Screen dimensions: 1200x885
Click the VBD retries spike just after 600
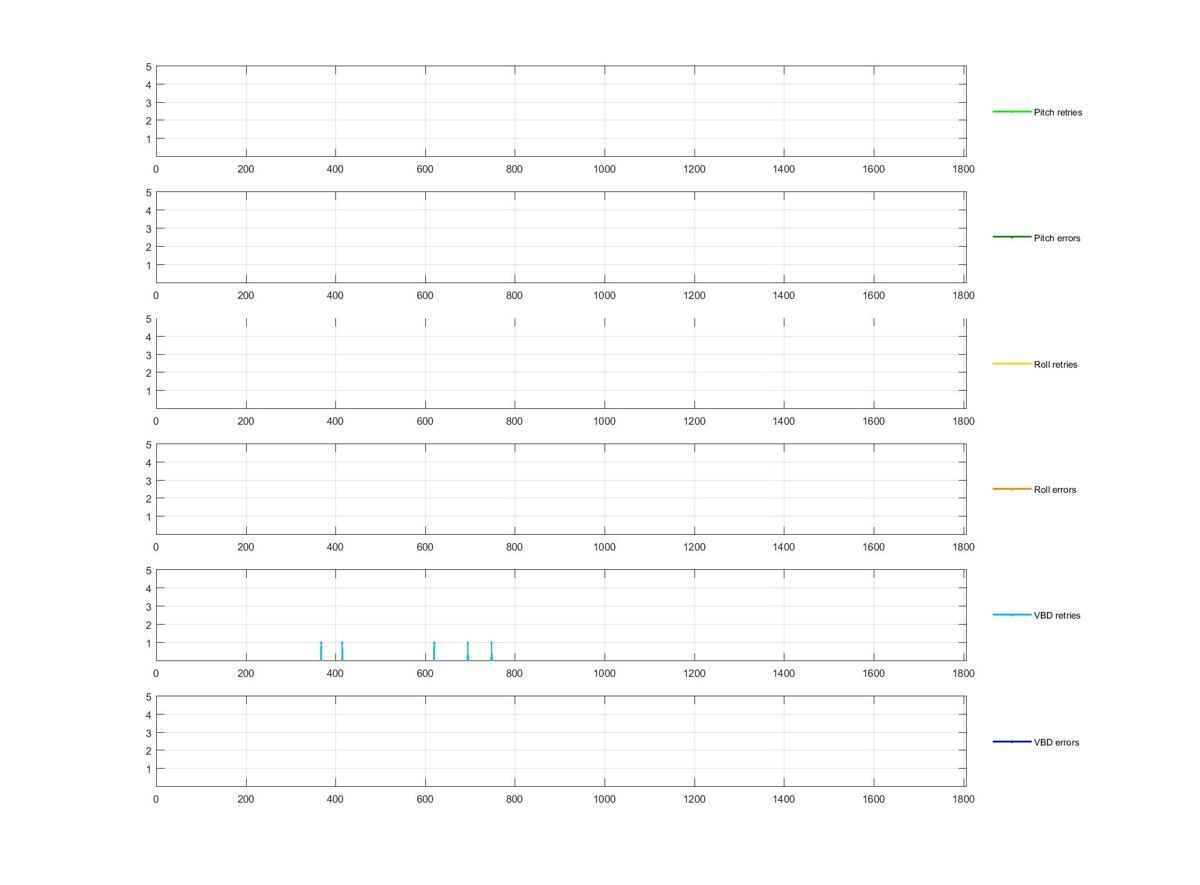point(434,651)
